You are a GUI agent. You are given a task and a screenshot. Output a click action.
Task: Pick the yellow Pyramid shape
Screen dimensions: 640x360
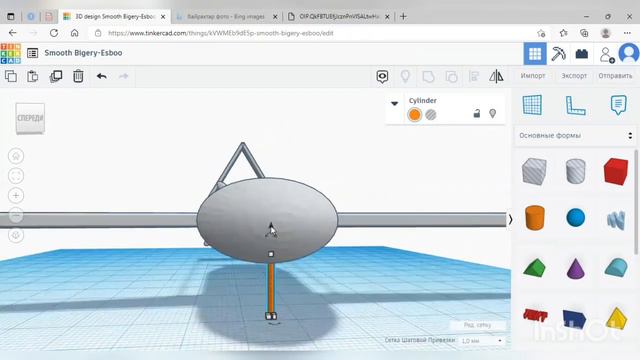point(616,318)
